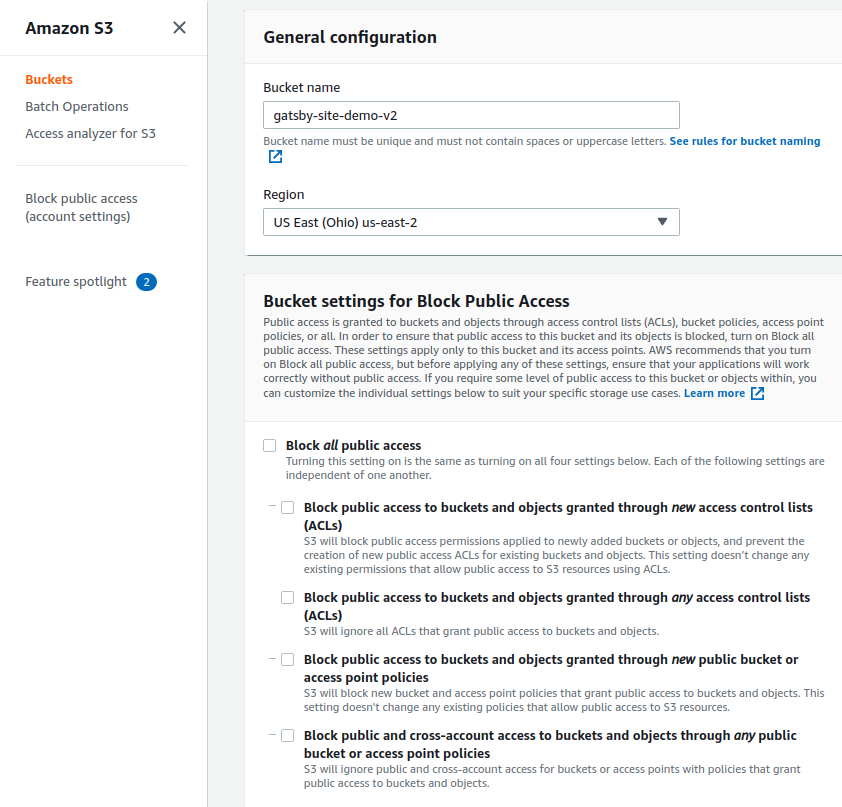This screenshot has height=807, width=842.
Task: Click the Feature spotlight count badge
Action: point(146,281)
